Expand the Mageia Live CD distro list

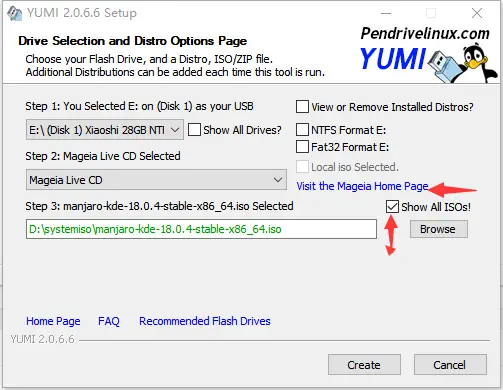(156, 180)
